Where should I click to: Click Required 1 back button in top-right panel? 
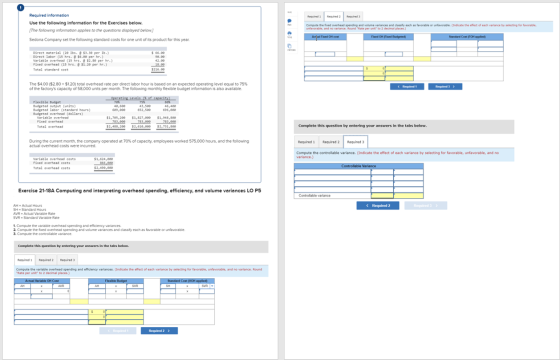[x=407, y=86]
